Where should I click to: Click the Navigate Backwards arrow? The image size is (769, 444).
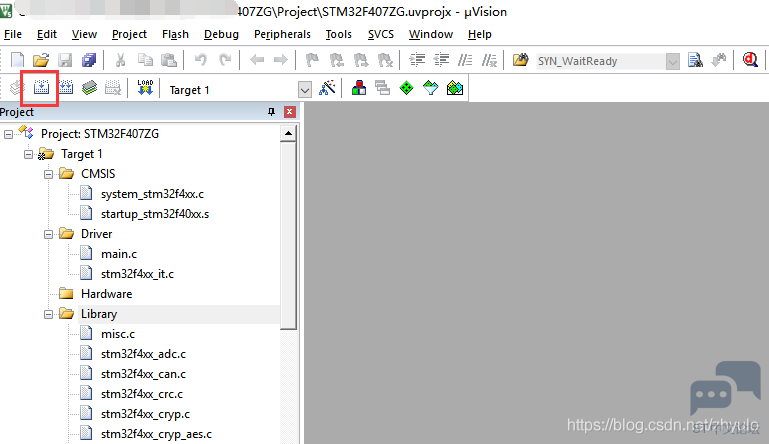[x=257, y=60]
